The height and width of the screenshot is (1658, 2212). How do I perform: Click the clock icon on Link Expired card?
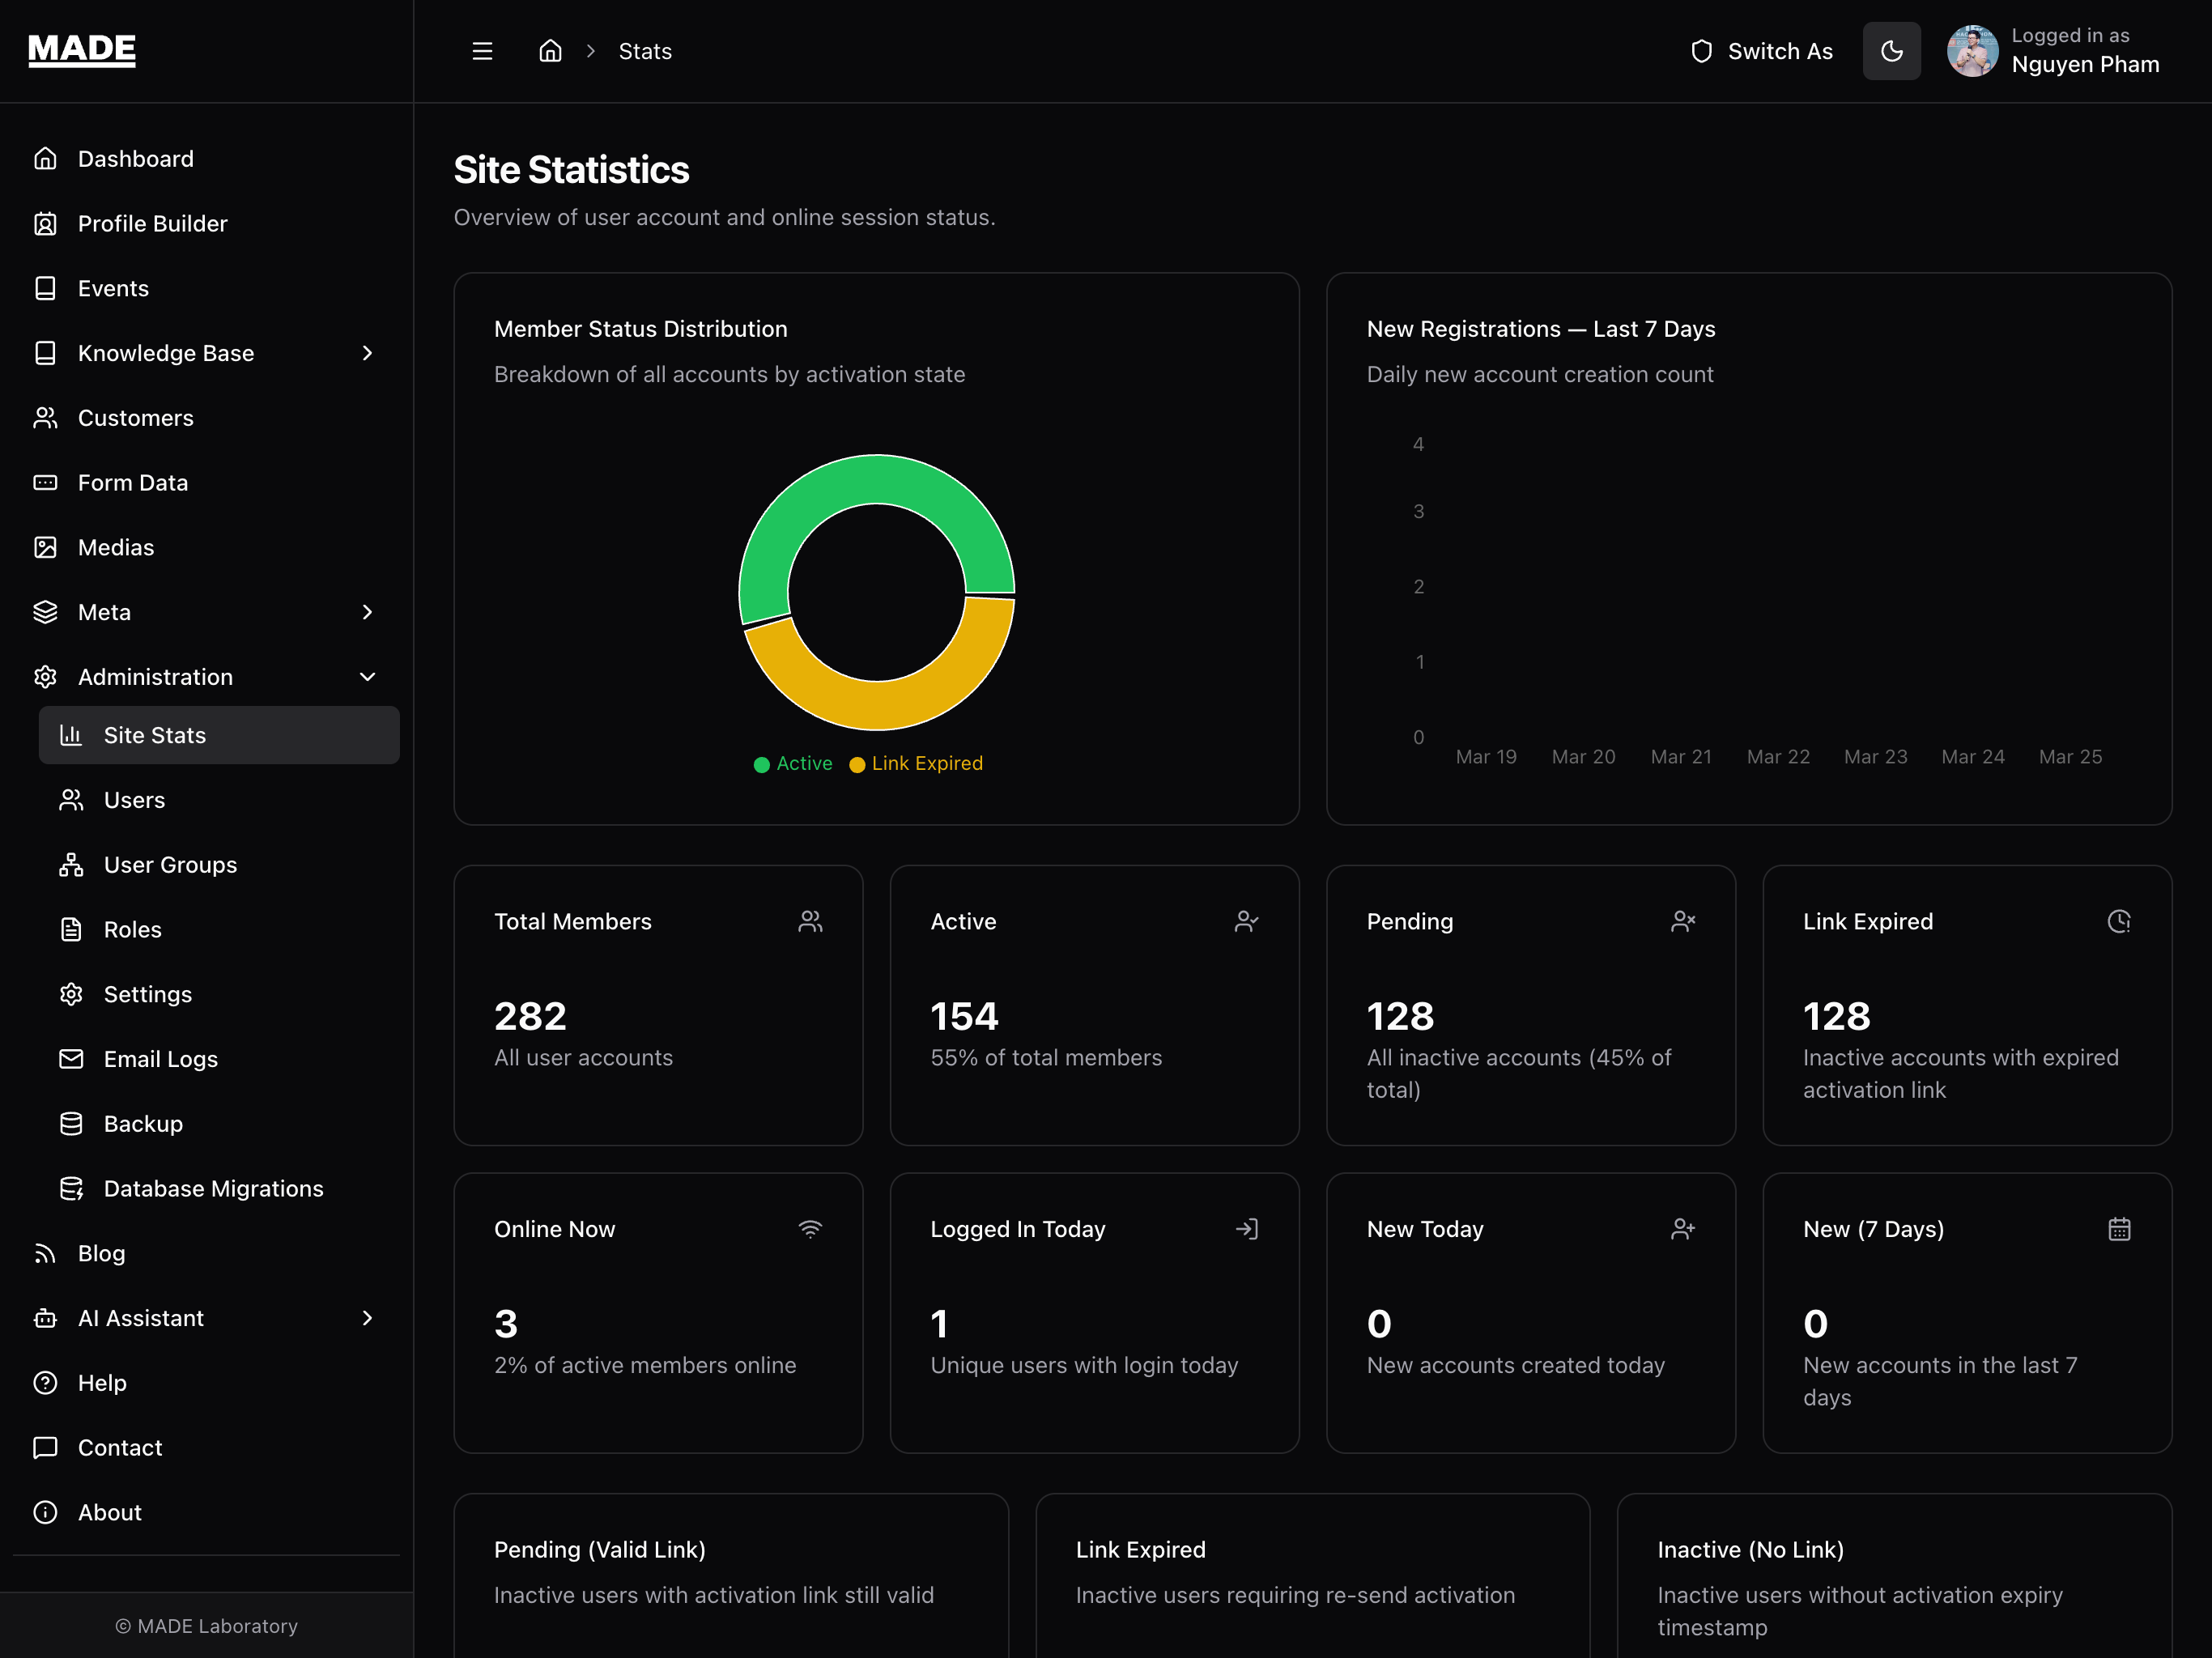click(2118, 921)
